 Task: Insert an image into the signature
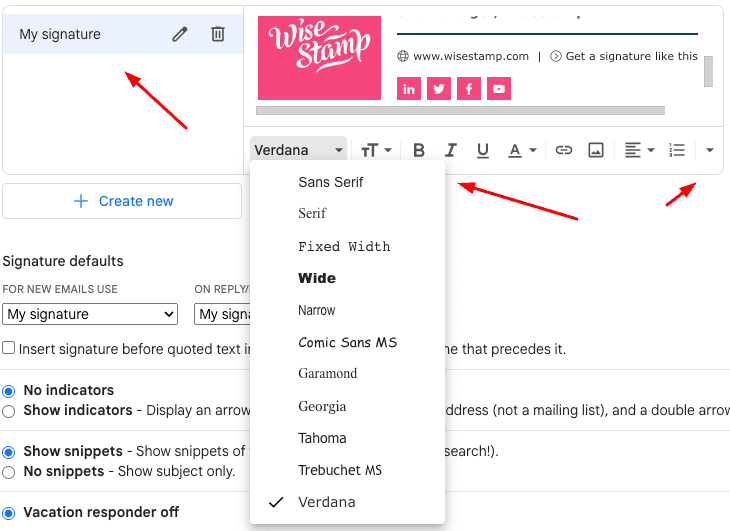596,150
